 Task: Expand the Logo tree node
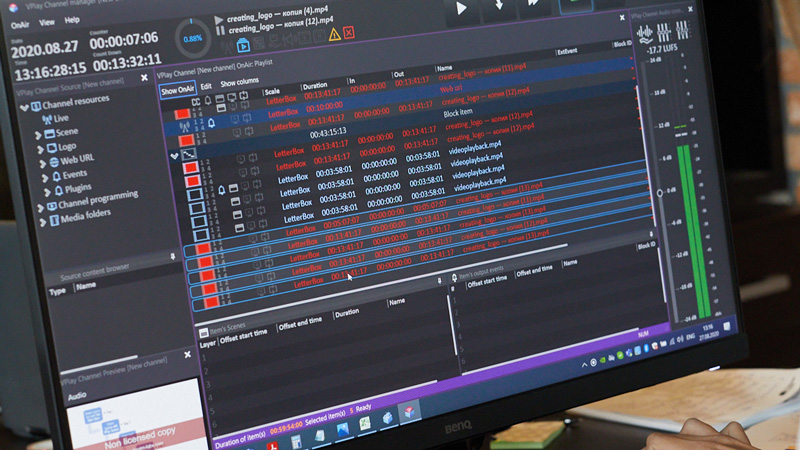pos(40,149)
